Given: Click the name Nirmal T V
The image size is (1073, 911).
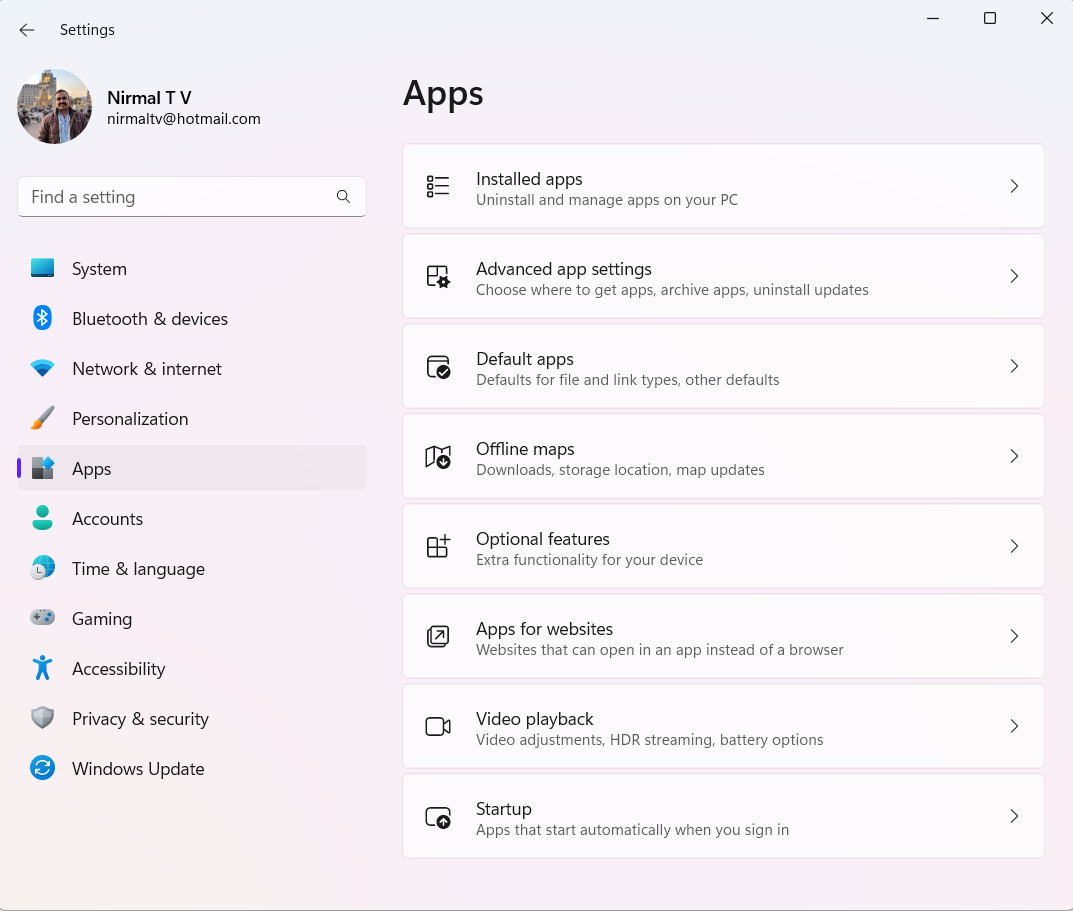Looking at the screenshot, I should pyautogui.click(x=149, y=98).
